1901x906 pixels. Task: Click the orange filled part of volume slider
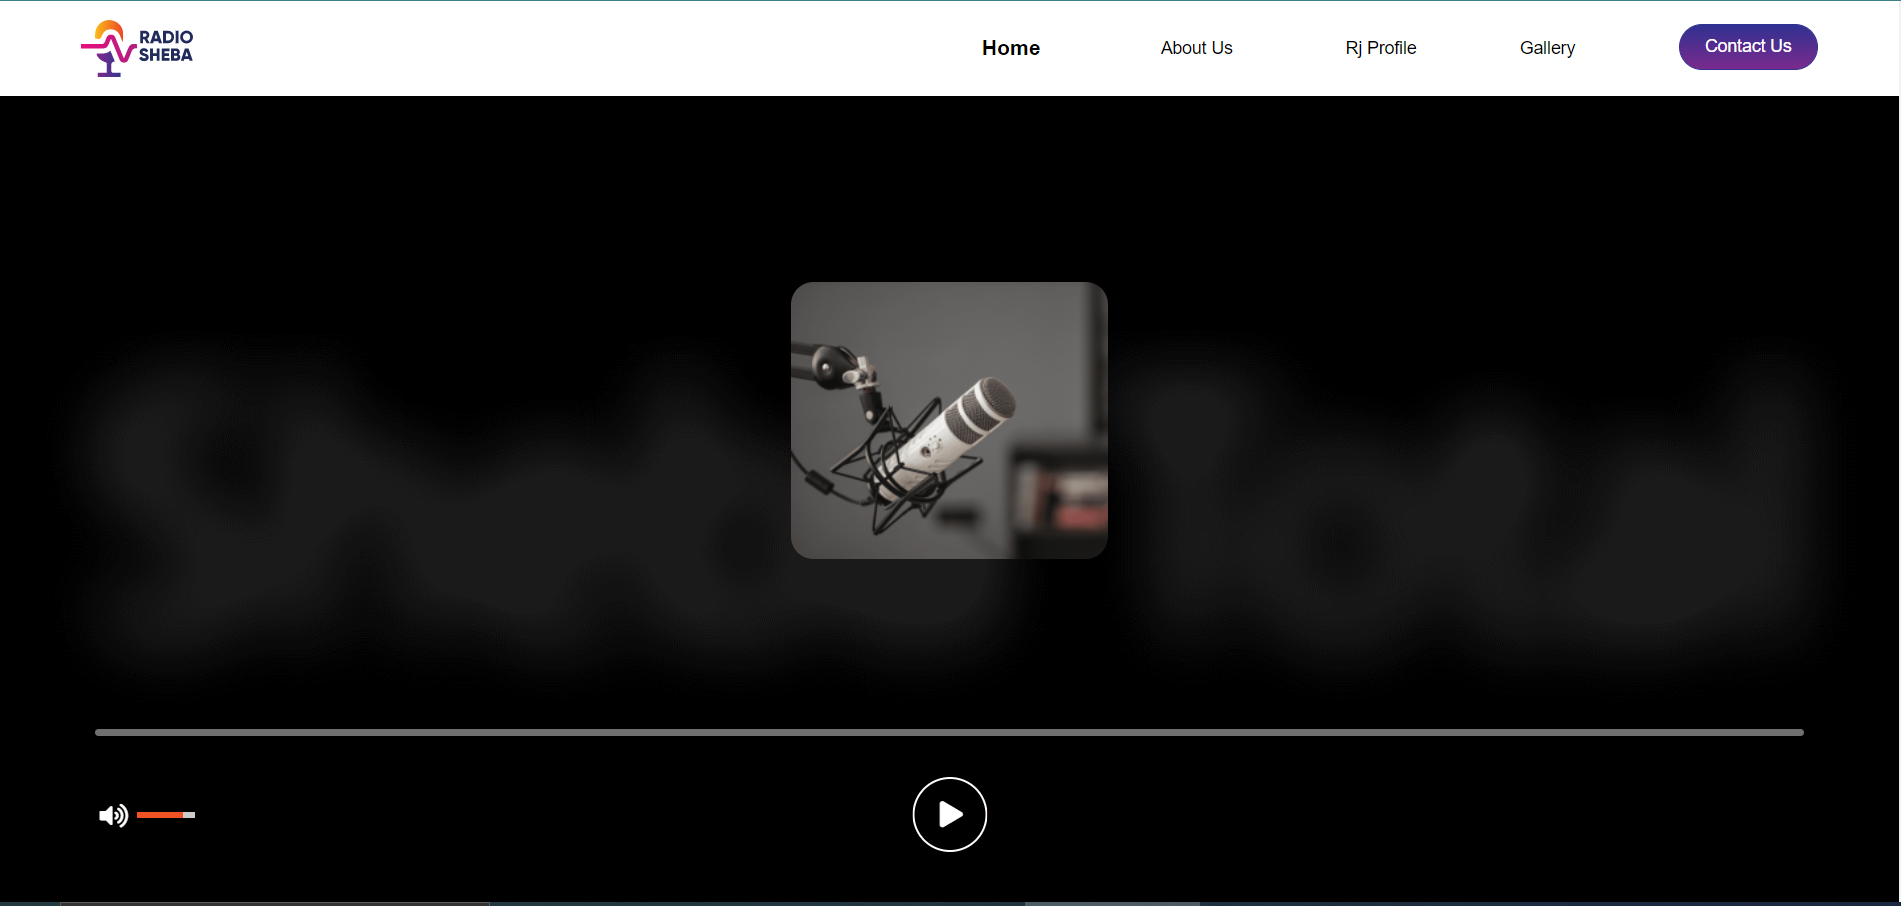pos(159,815)
